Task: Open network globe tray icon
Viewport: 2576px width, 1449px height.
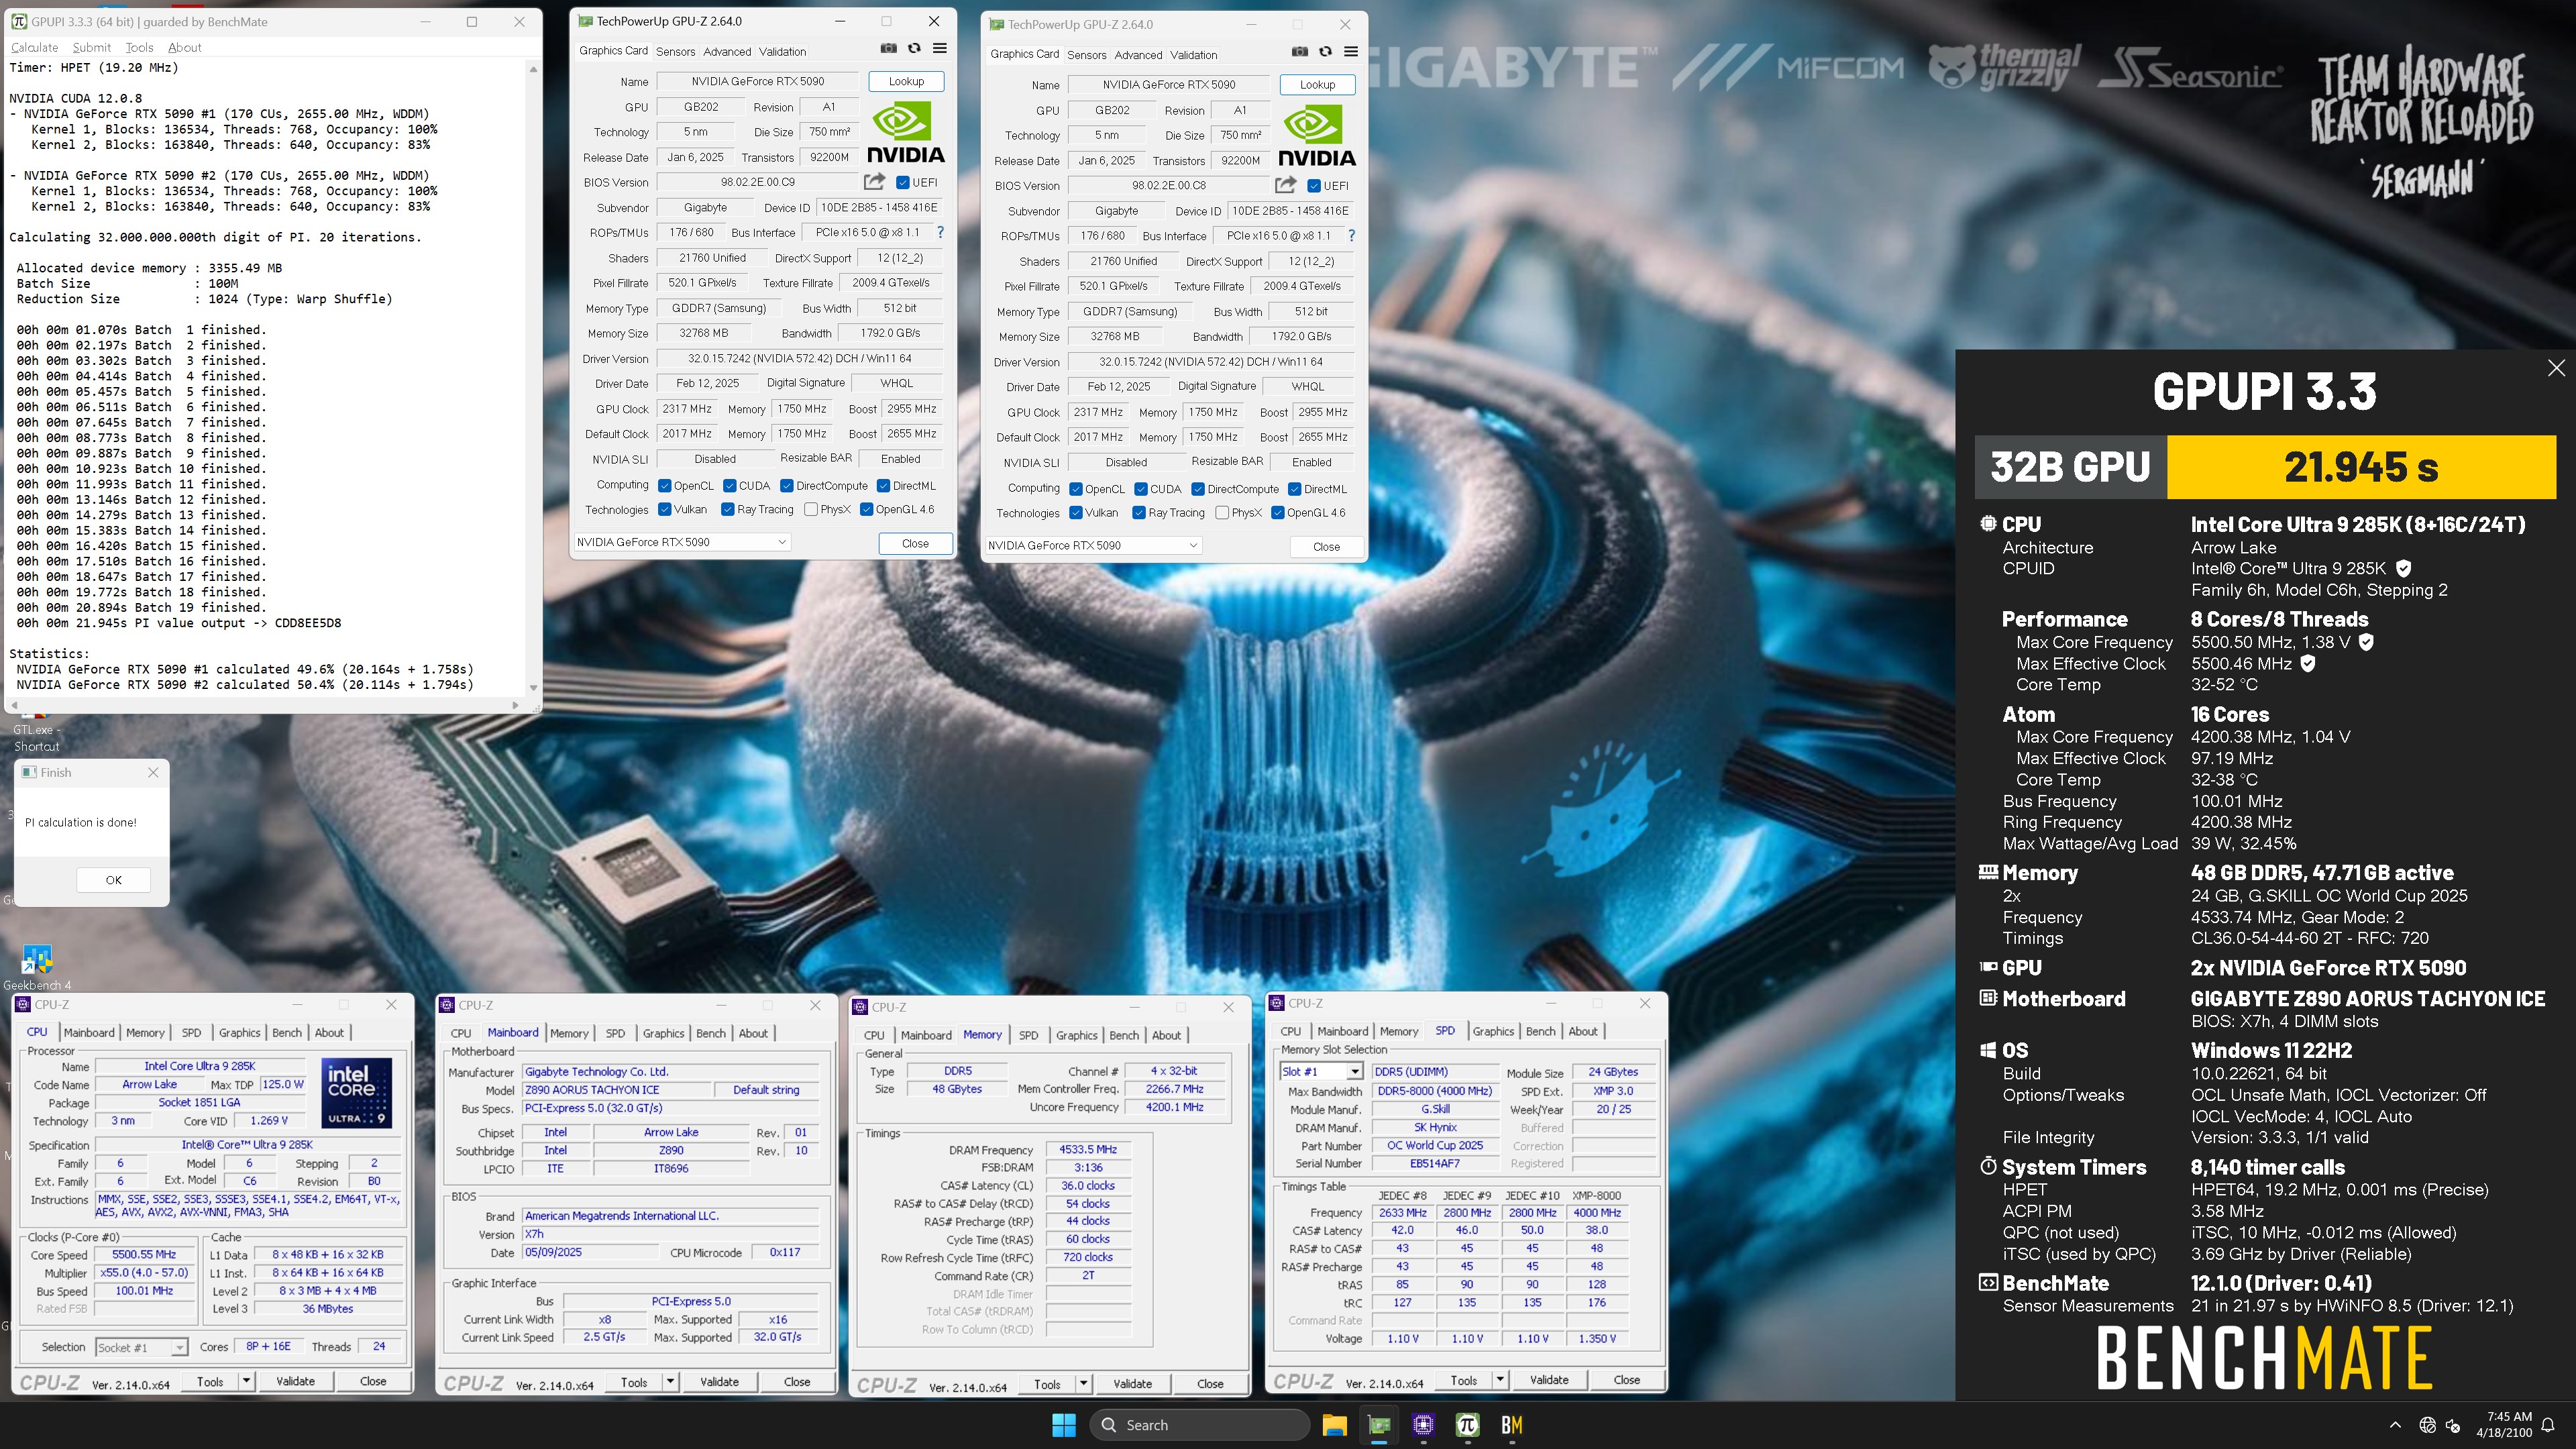Action: [x=2427, y=1425]
